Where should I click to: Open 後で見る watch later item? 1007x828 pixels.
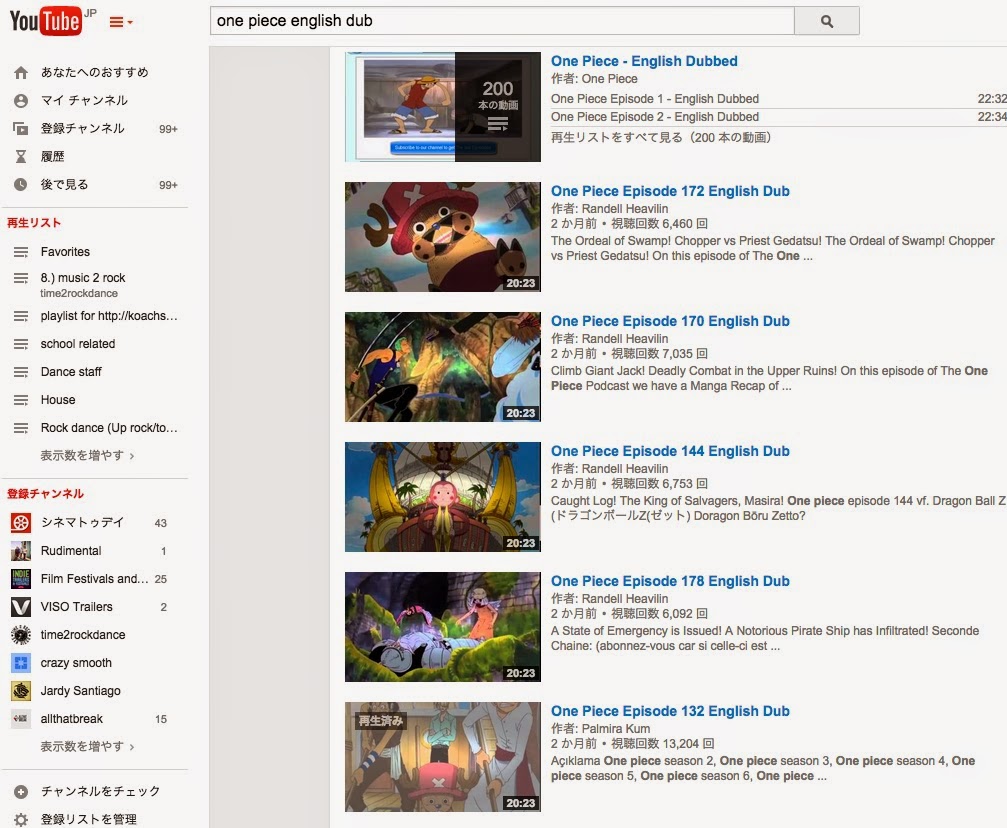point(64,184)
